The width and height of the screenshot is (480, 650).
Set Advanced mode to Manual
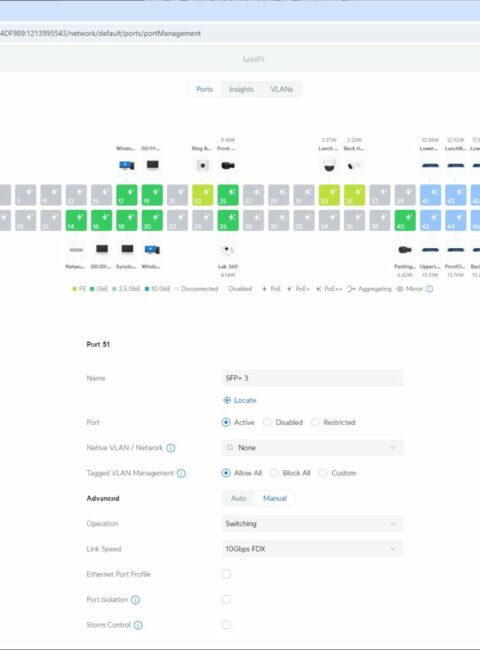click(x=275, y=498)
